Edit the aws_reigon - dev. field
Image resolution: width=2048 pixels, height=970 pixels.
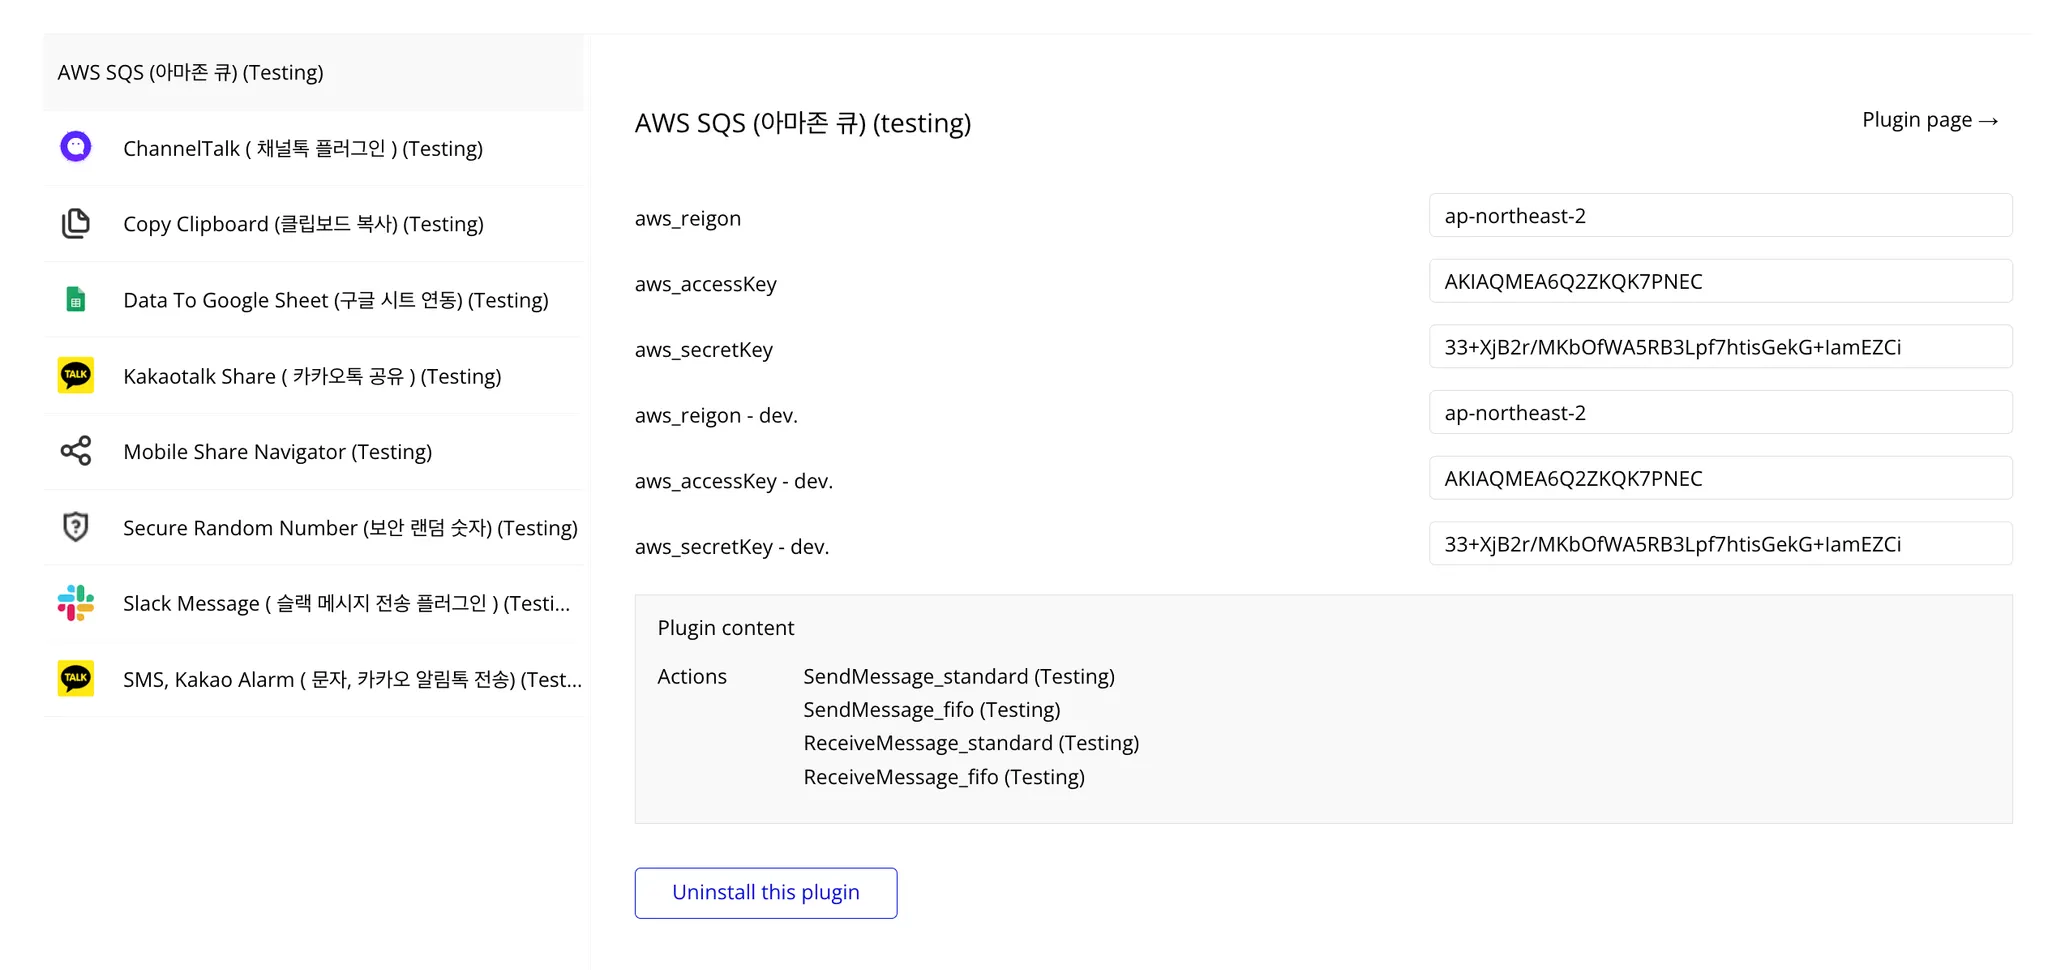click(x=1720, y=413)
